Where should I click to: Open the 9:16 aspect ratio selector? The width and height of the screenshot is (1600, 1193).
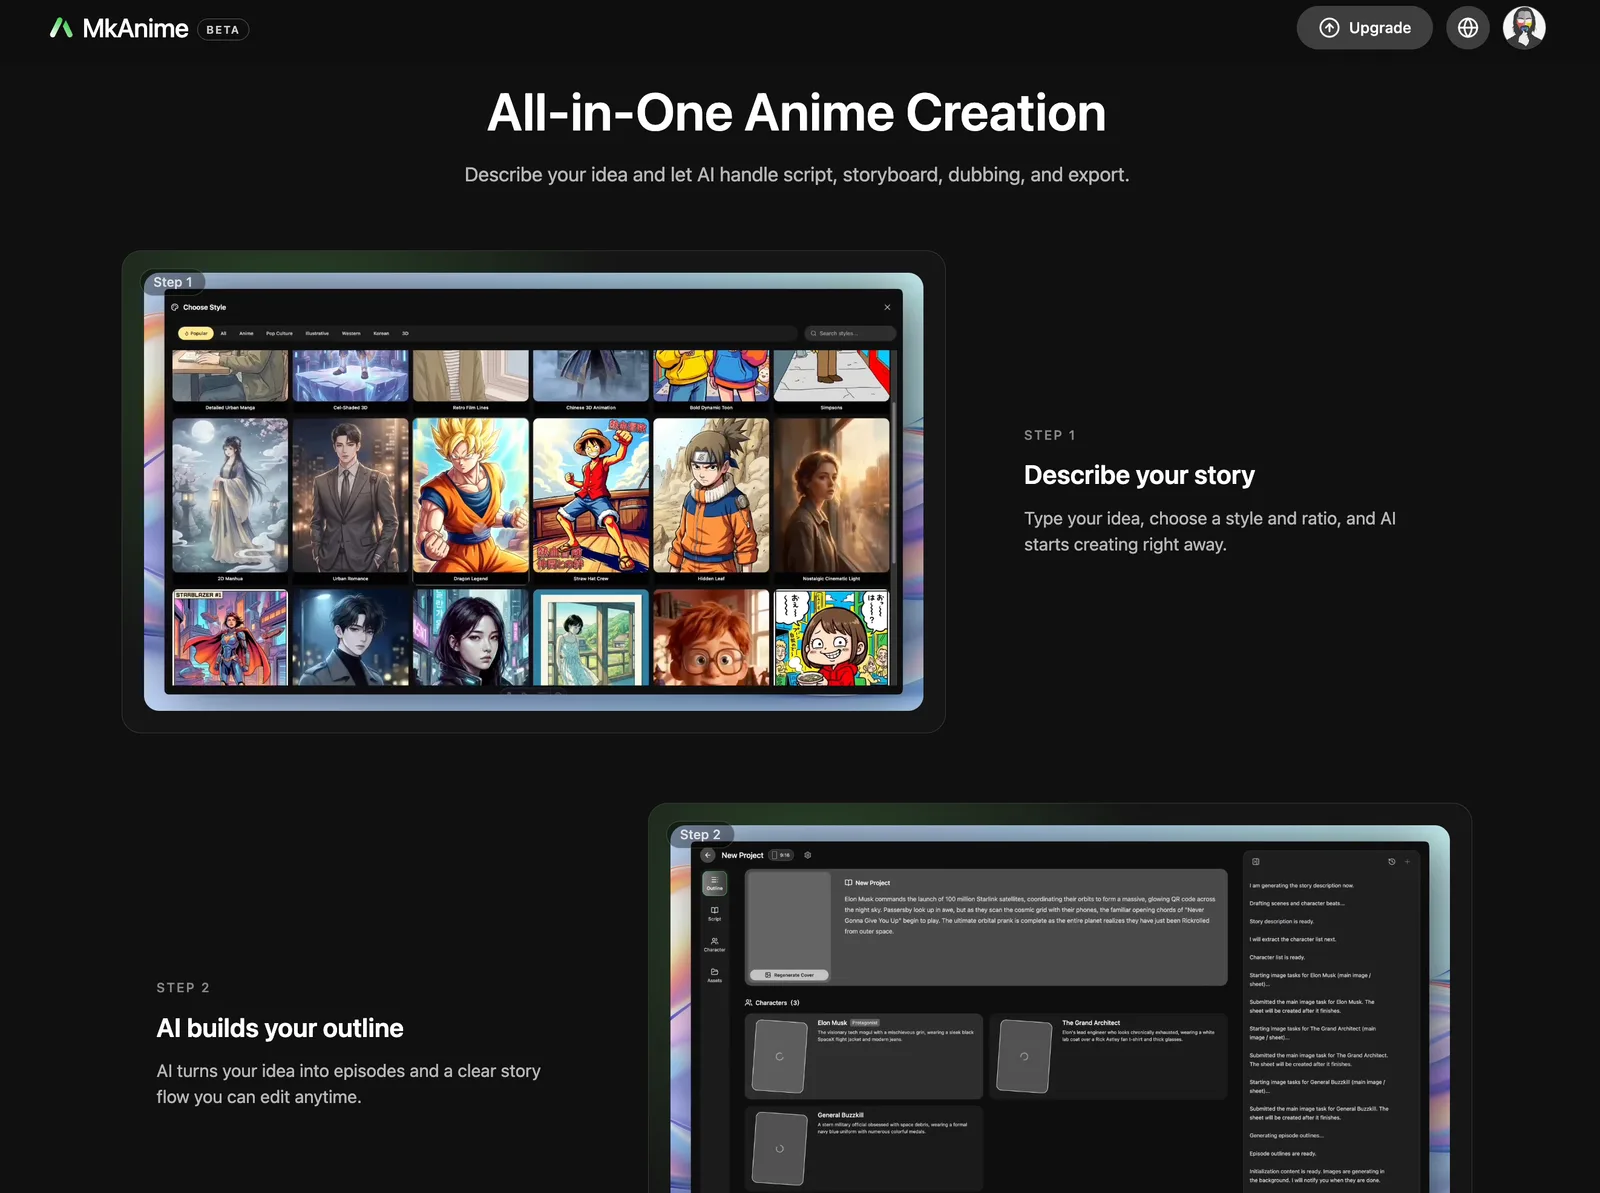pyautogui.click(x=781, y=855)
